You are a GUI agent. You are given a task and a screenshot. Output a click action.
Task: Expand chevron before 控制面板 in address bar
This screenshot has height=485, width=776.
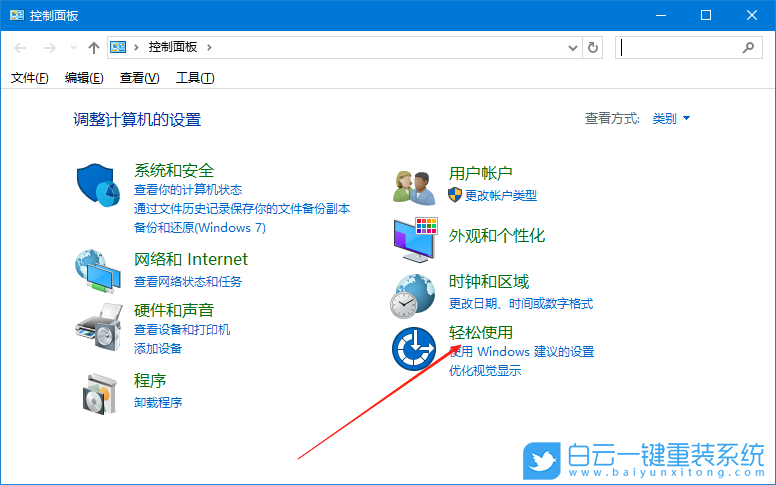coord(136,48)
